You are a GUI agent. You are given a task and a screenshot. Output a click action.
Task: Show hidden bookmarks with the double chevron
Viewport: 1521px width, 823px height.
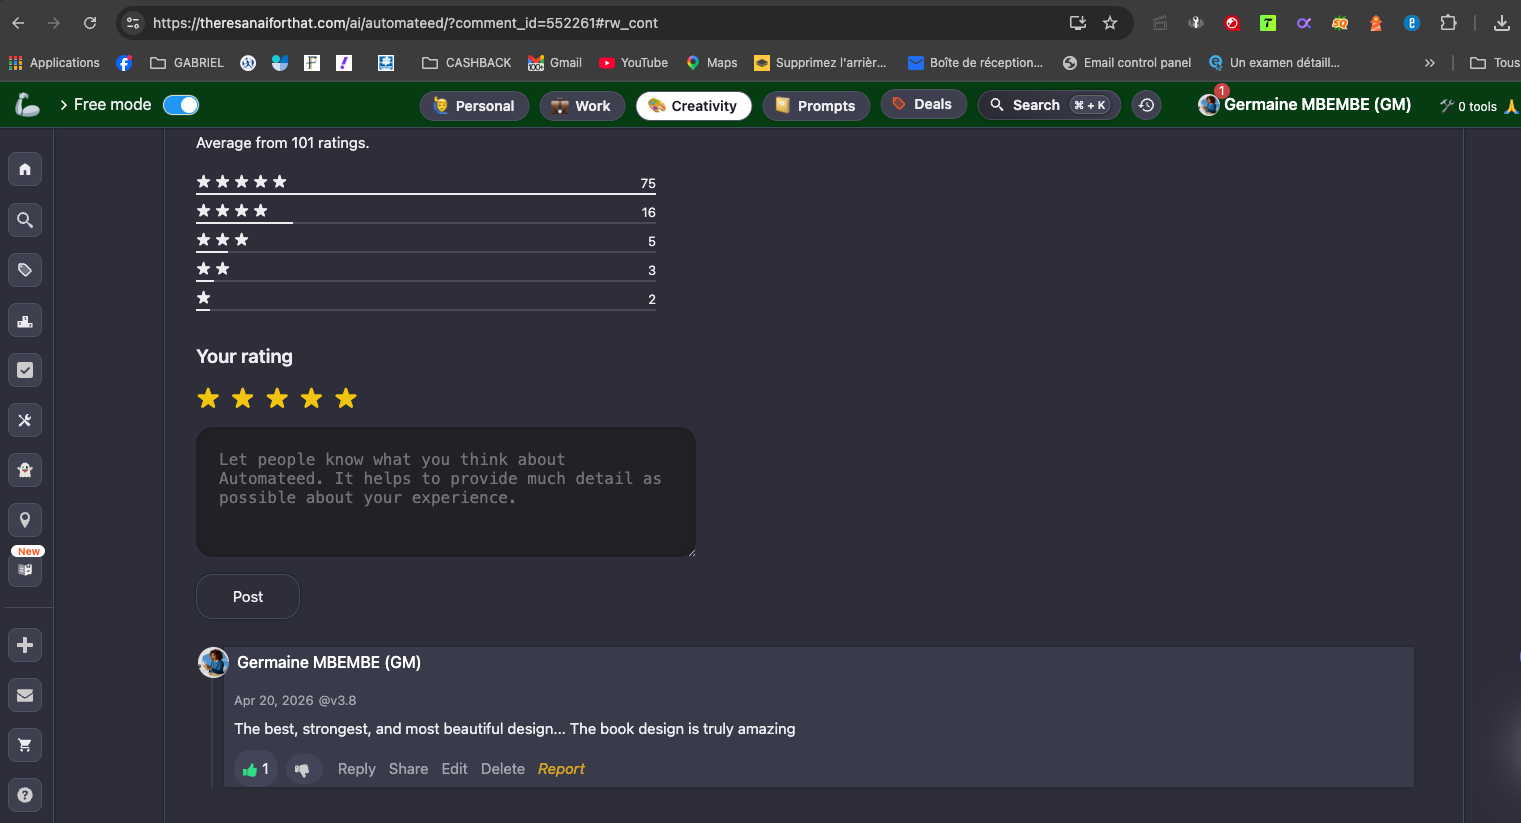coord(1430,62)
